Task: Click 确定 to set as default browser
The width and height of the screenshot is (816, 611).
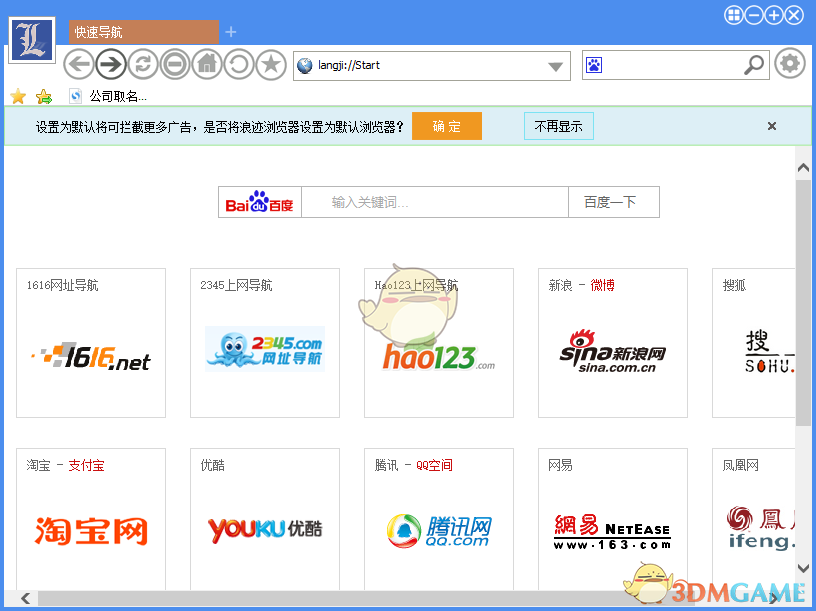Action: click(x=446, y=126)
